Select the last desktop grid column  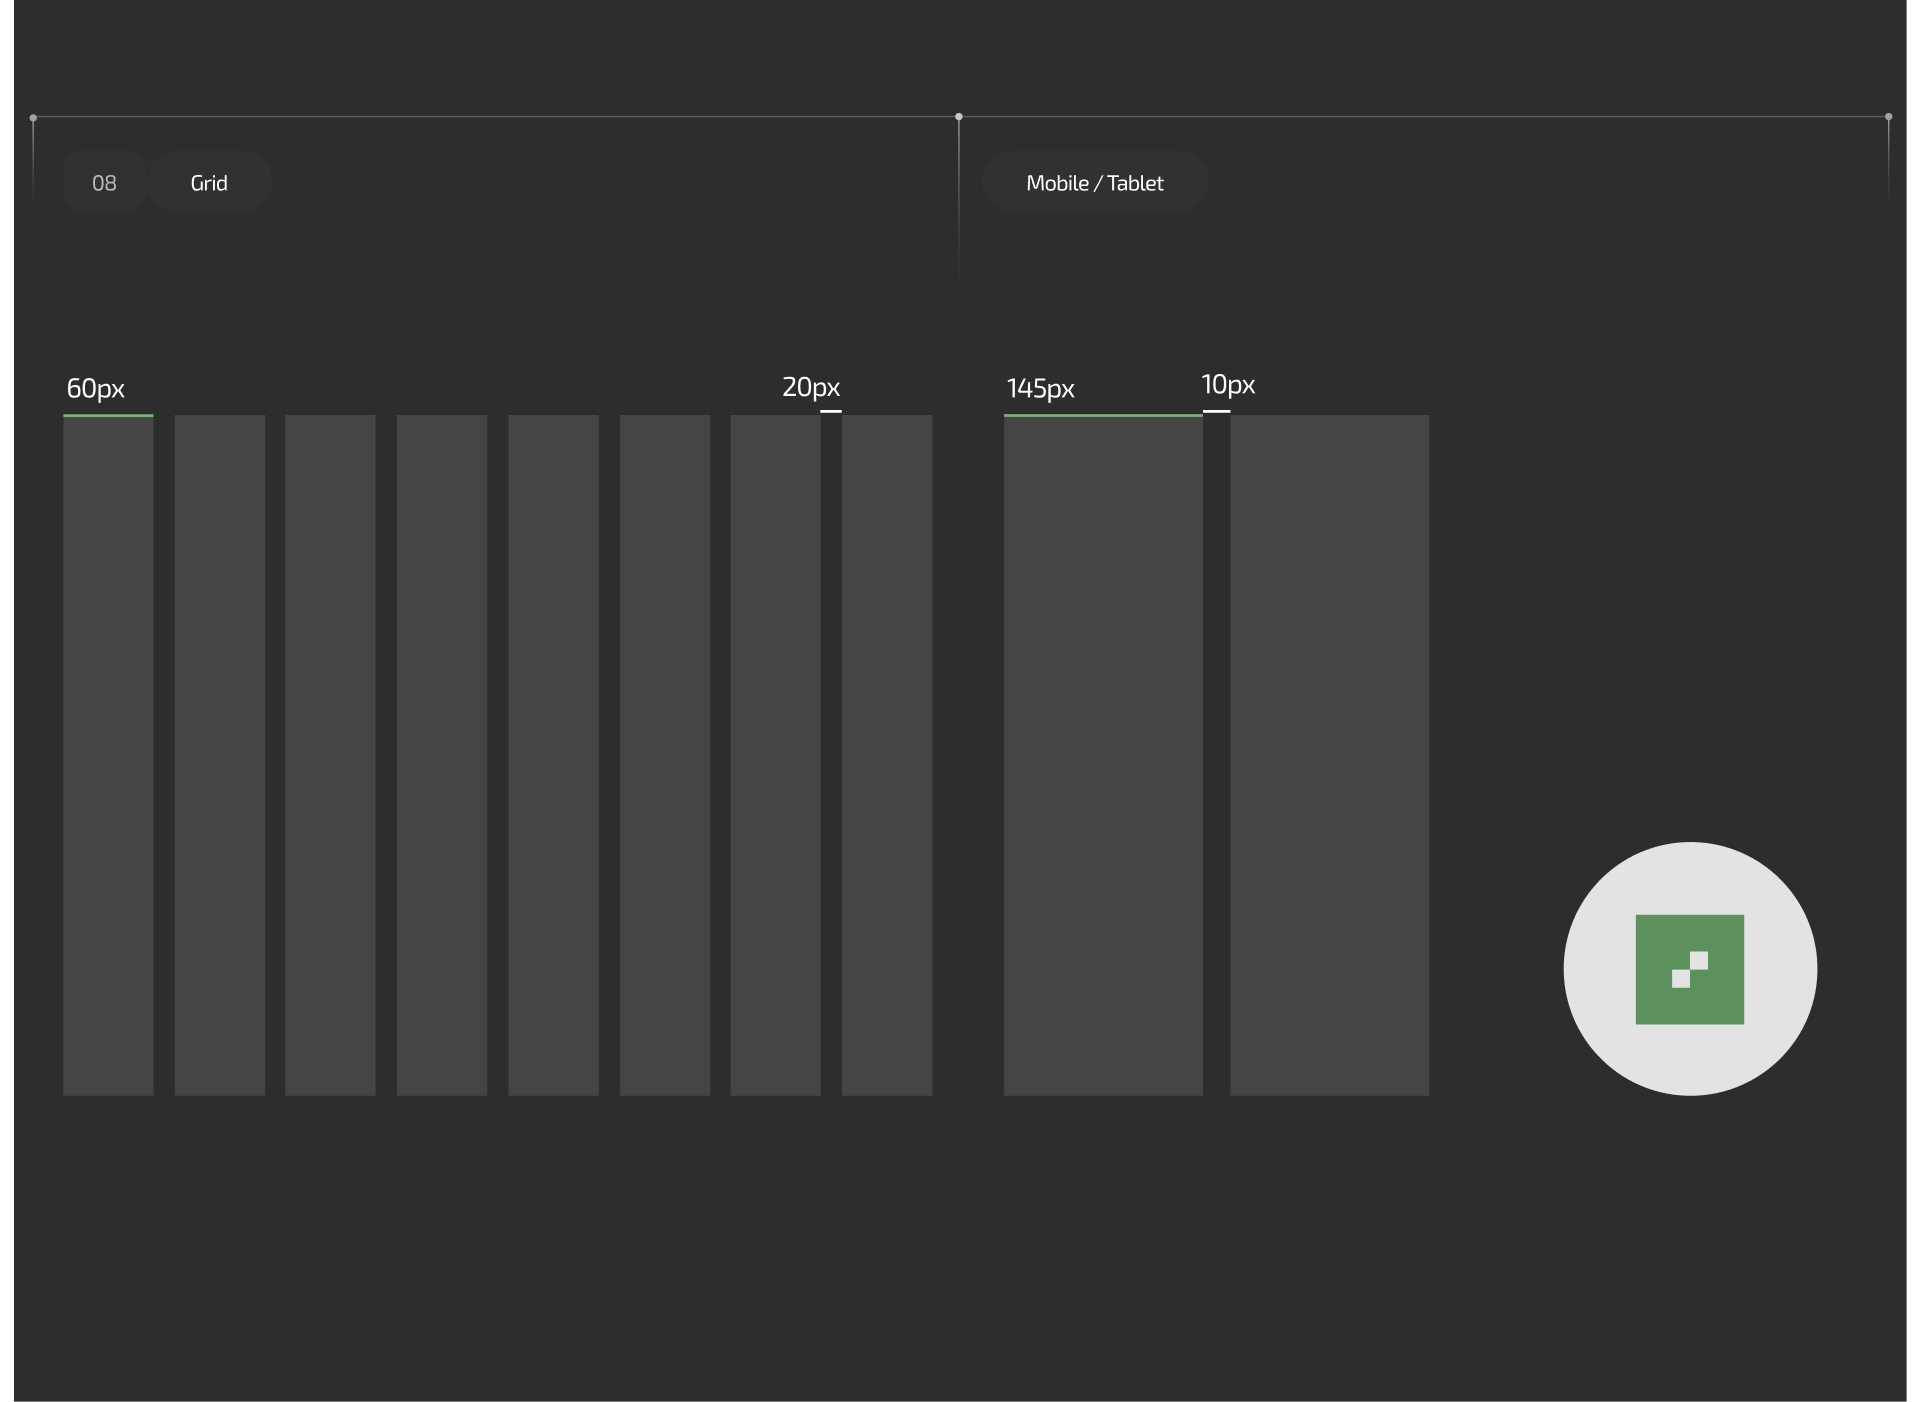(886, 755)
